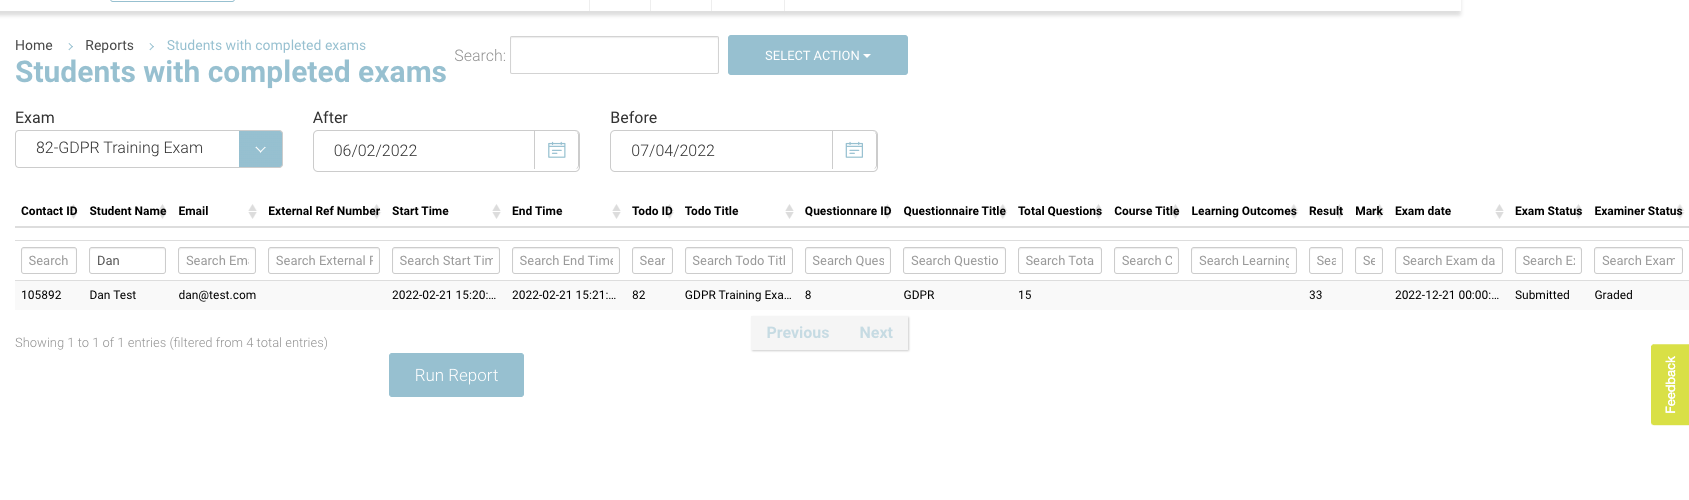
Task: Sort table by Email column
Action: tap(252, 211)
